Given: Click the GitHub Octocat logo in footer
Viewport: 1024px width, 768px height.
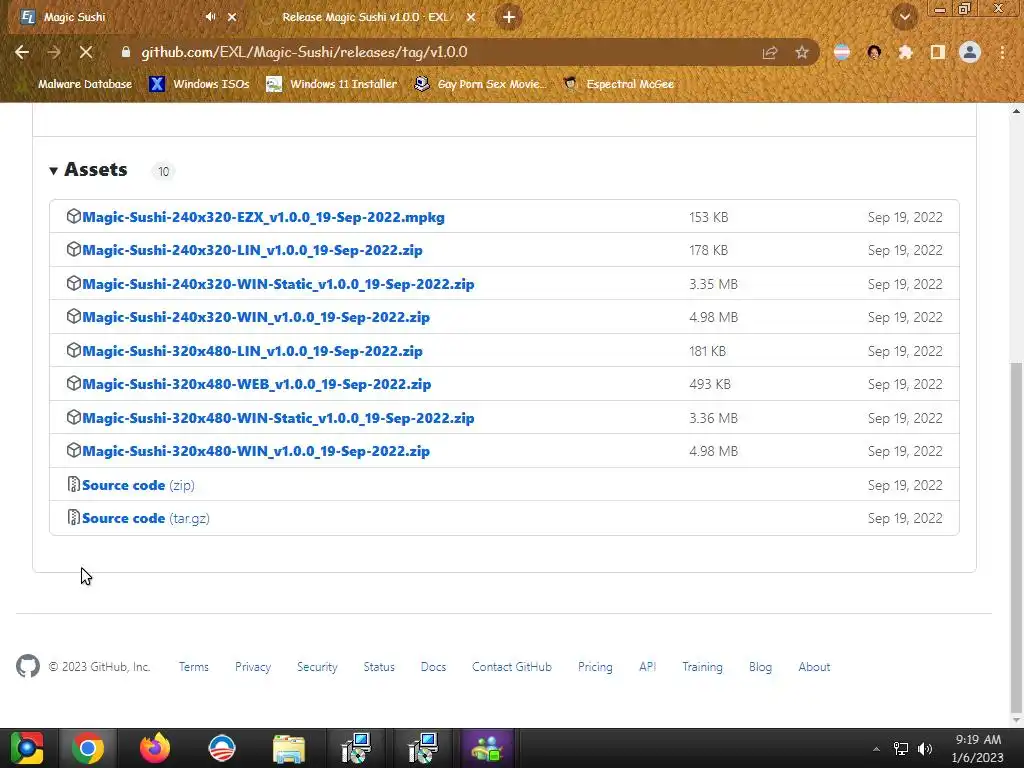Looking at the screenshot, I should (x=28, y=666).
